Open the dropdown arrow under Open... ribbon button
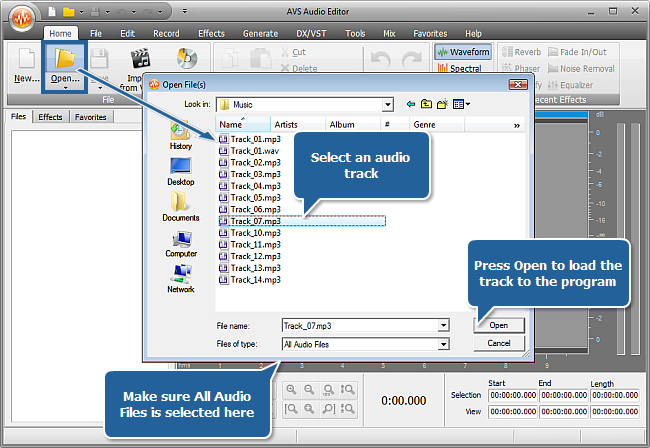Screen dimensions: 650x448 coord(65,88)
